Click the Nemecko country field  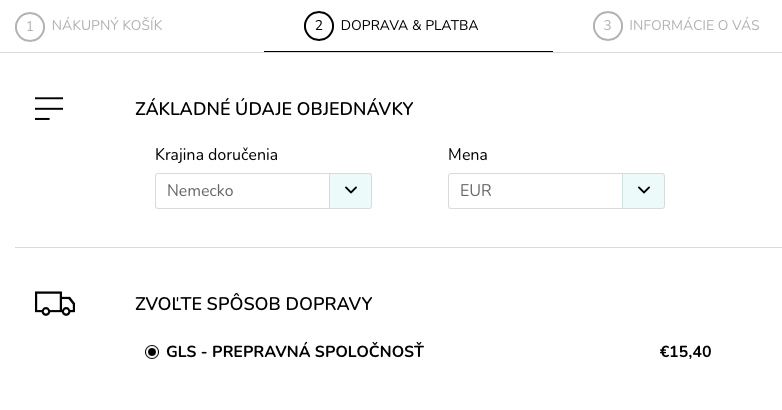click(242, 191)
